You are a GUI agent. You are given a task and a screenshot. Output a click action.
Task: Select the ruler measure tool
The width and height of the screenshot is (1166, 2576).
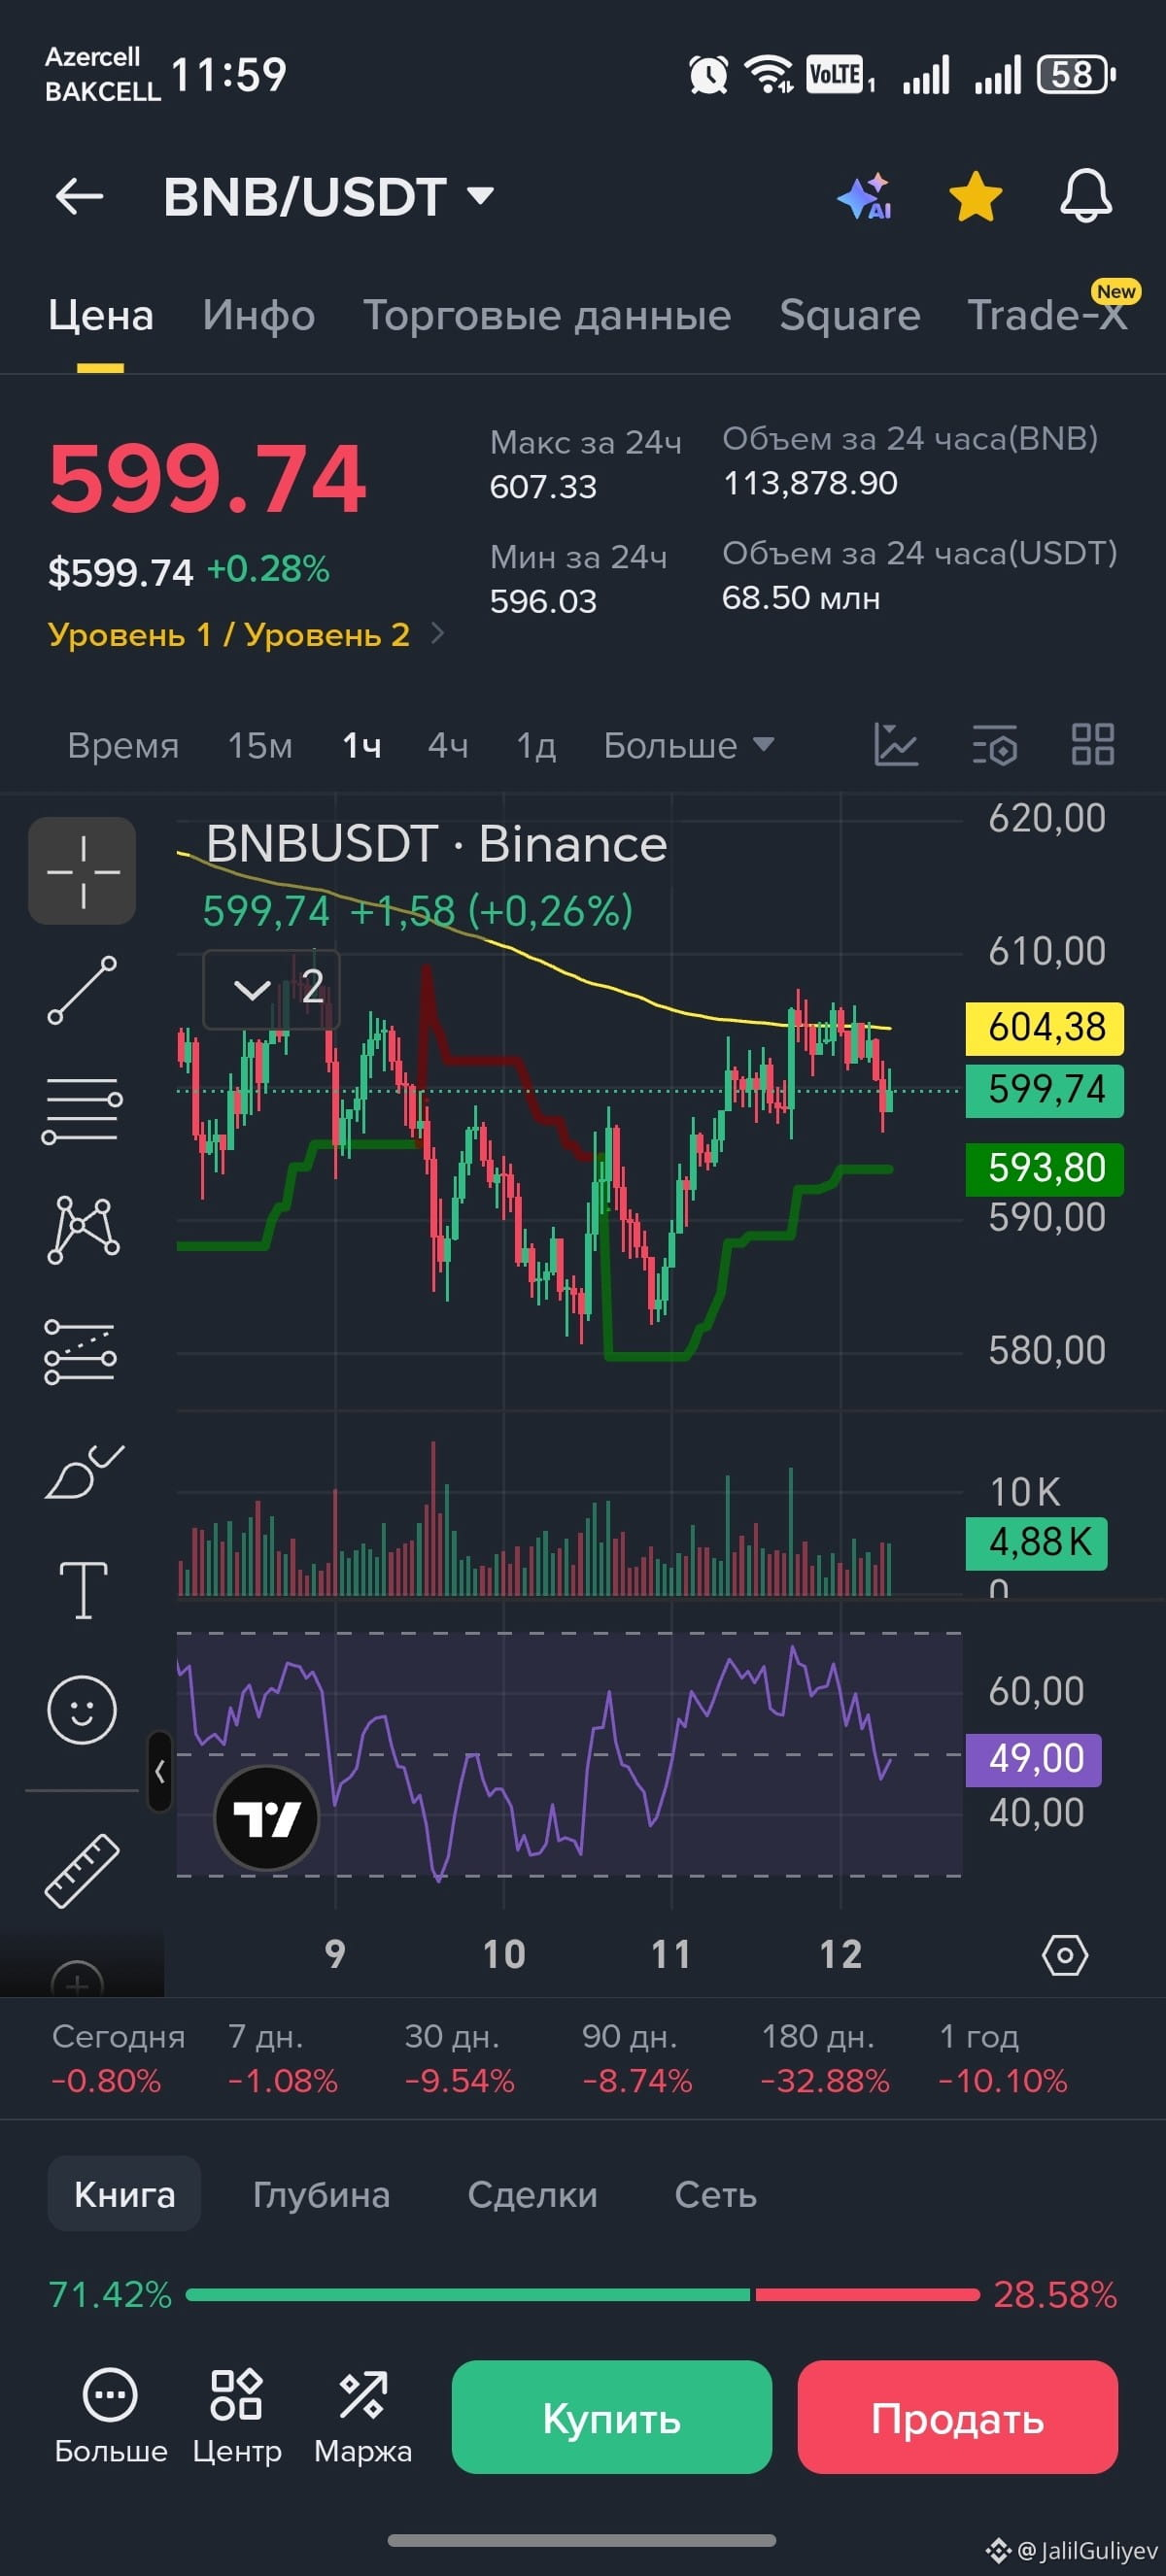click(82, 1870)
